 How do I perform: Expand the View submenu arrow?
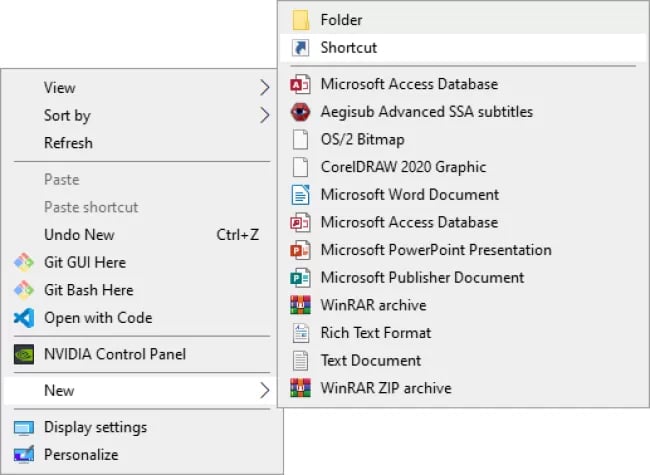tap(264, 88)
